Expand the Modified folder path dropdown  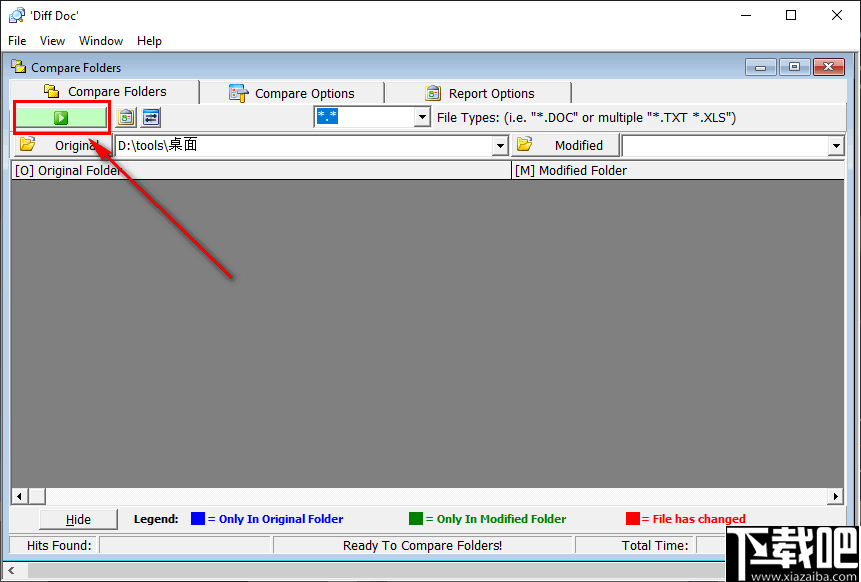[836, 146]
